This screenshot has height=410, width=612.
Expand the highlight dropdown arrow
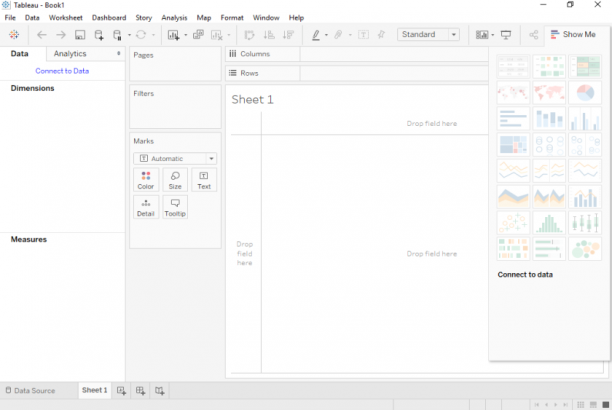326,35
